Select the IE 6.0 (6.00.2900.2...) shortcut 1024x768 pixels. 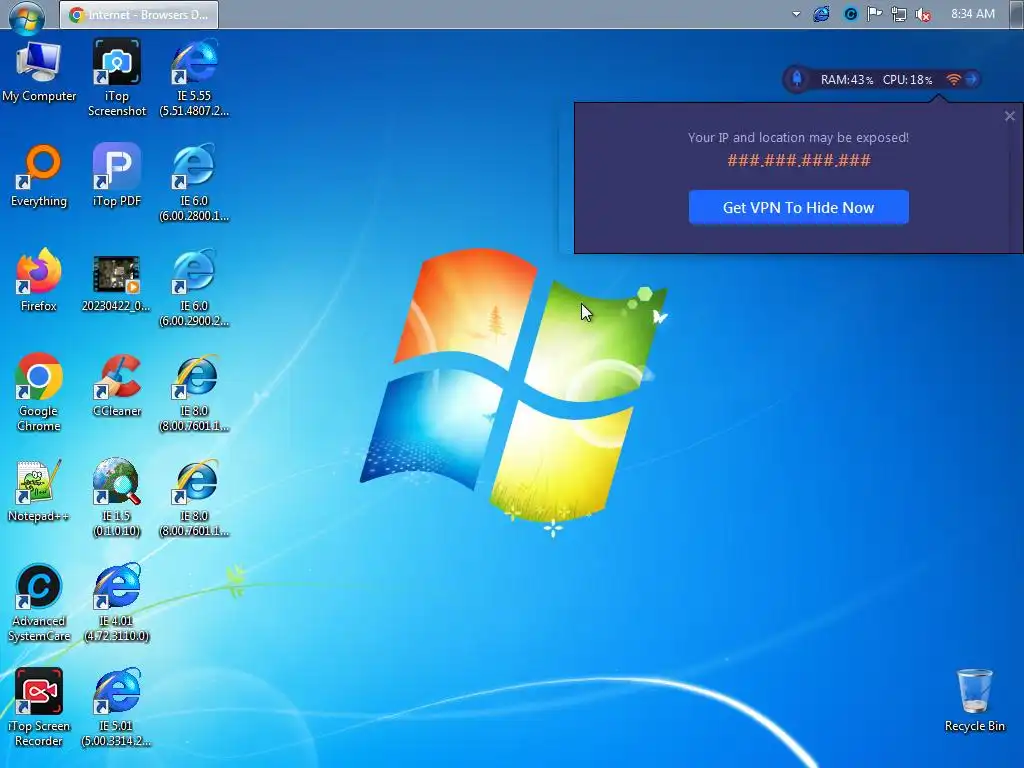tap(194, 287)
